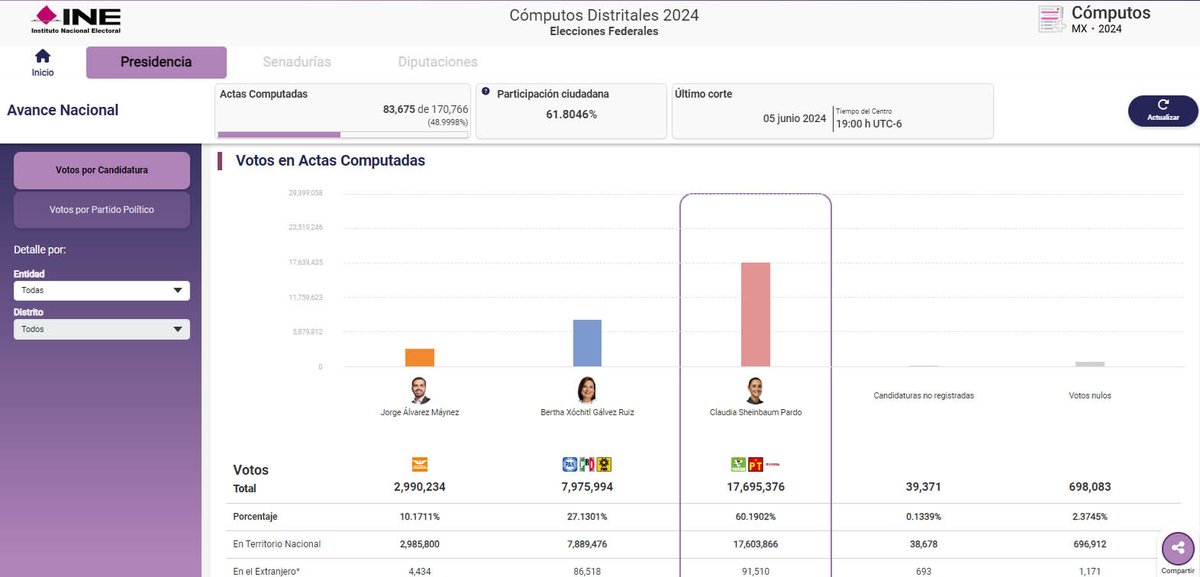Viewport: 1200px width, 577px height.
Task: Click total votes 2,990,234
Action: pyautogui.click(x=420, y=487)
